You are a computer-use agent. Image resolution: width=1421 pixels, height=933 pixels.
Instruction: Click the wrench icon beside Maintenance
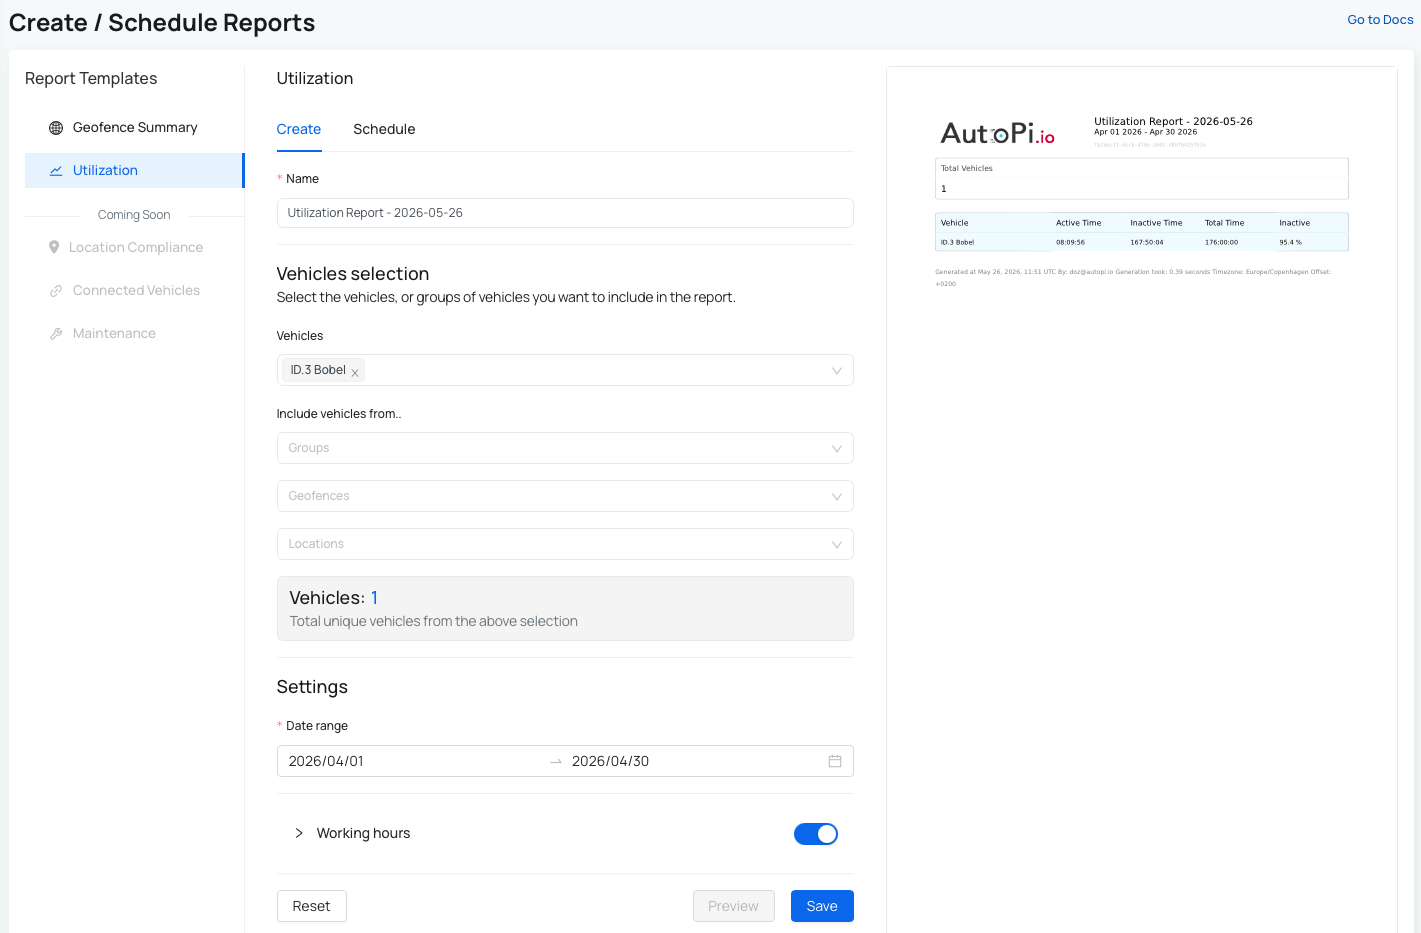(x=56, y=334)
